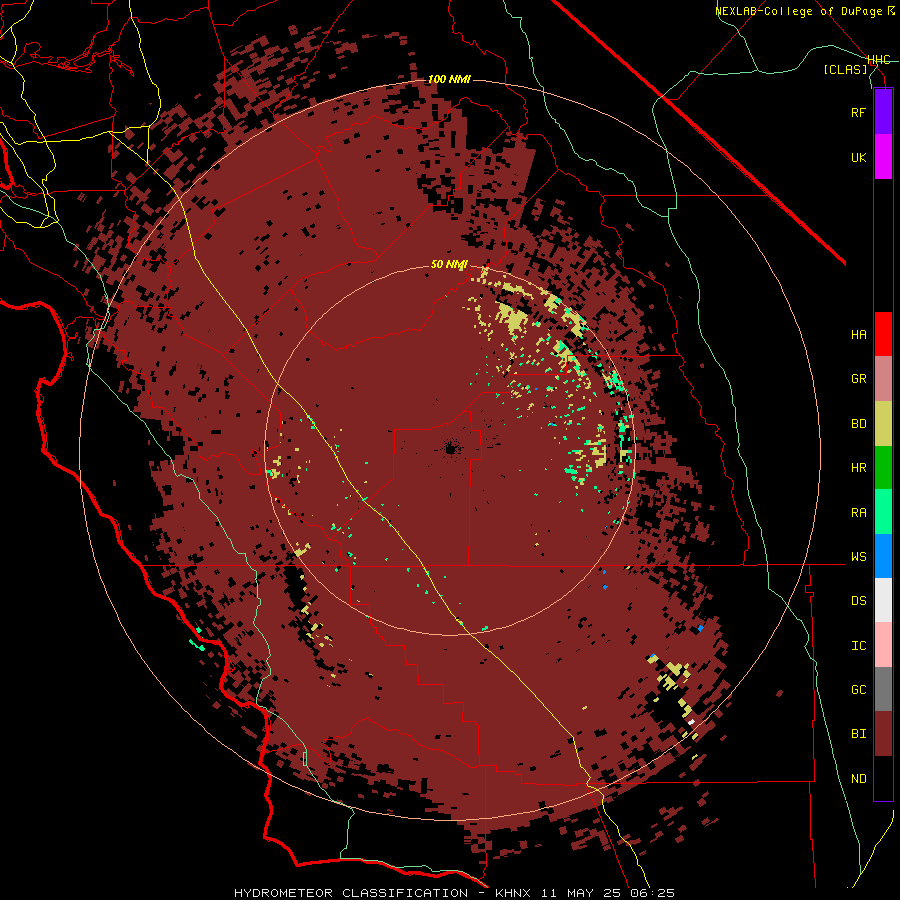Click the HR legend label
This screenshot has width=900, height=900.
click(x=858, y=468)
